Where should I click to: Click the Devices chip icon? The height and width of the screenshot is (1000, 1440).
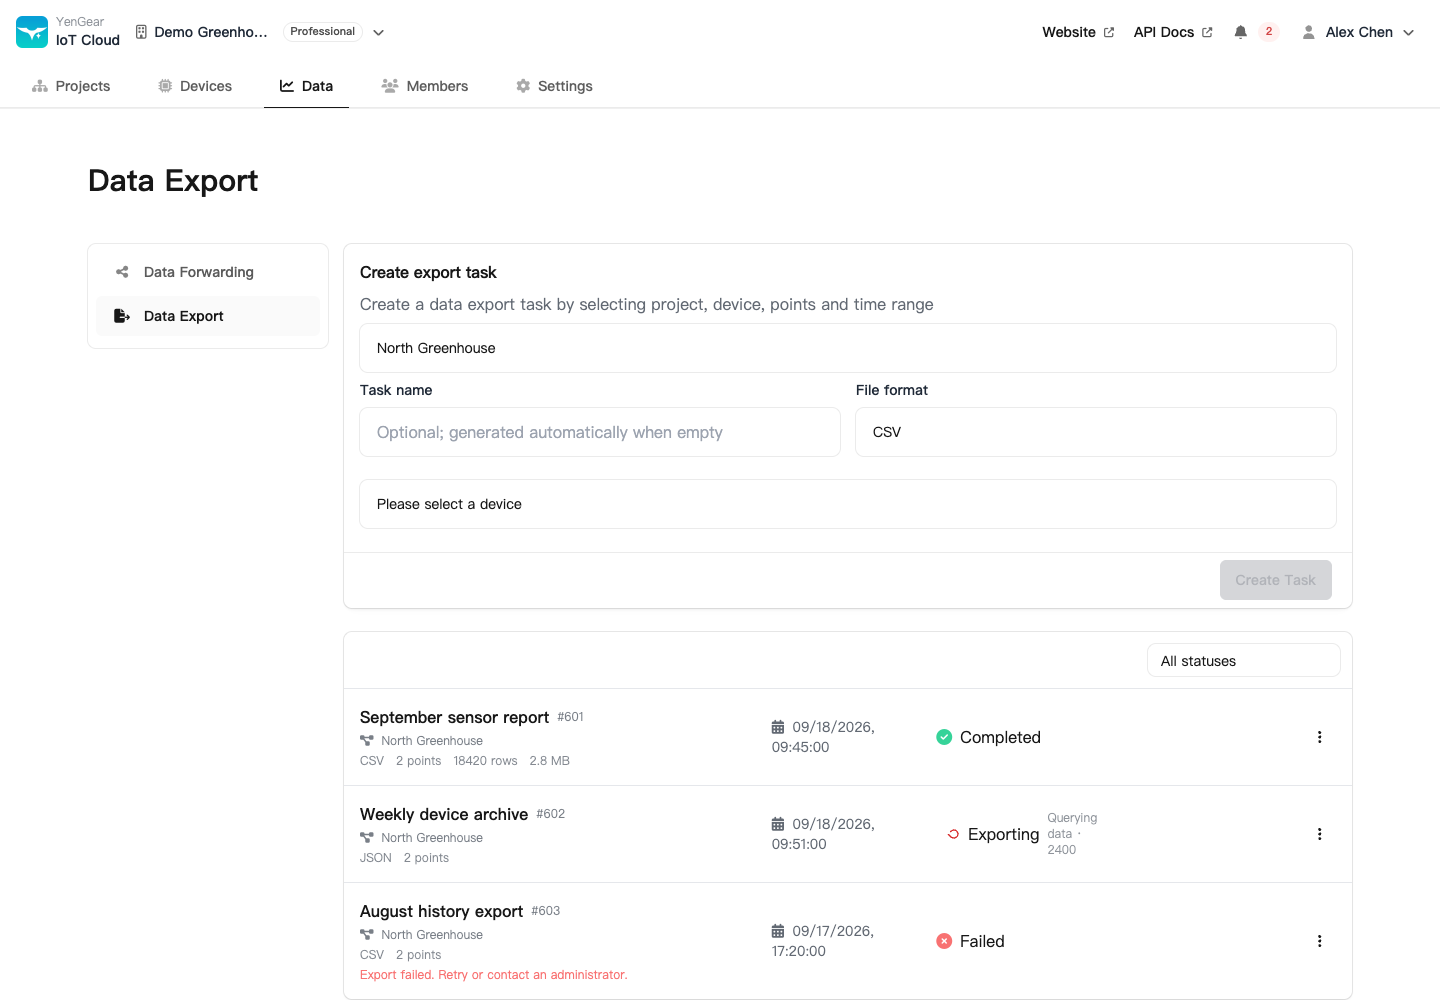pos(165,86)
